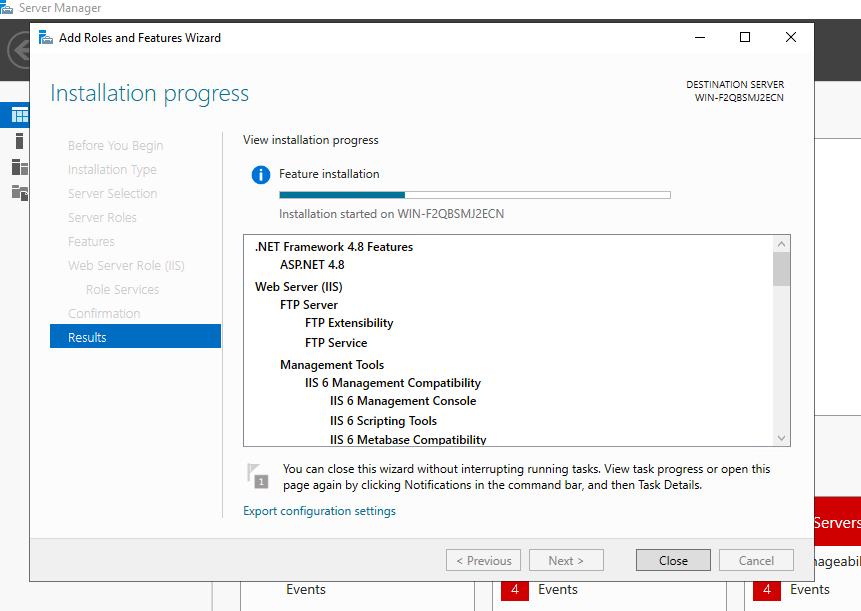The width and height of the screenshot is (861, 611).
Task: Click 'Web Server (IIS)' in the feature list
Action: [299, 287]
